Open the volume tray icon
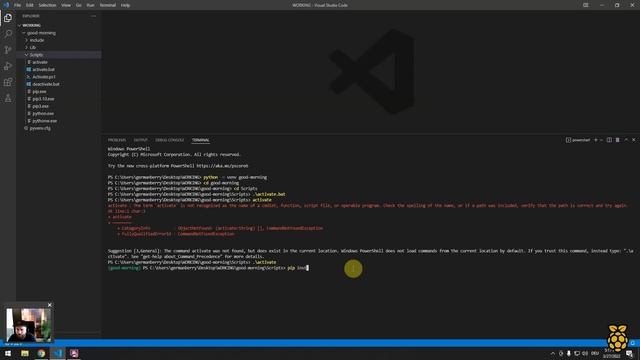The image size is (640, 360). 585,353
